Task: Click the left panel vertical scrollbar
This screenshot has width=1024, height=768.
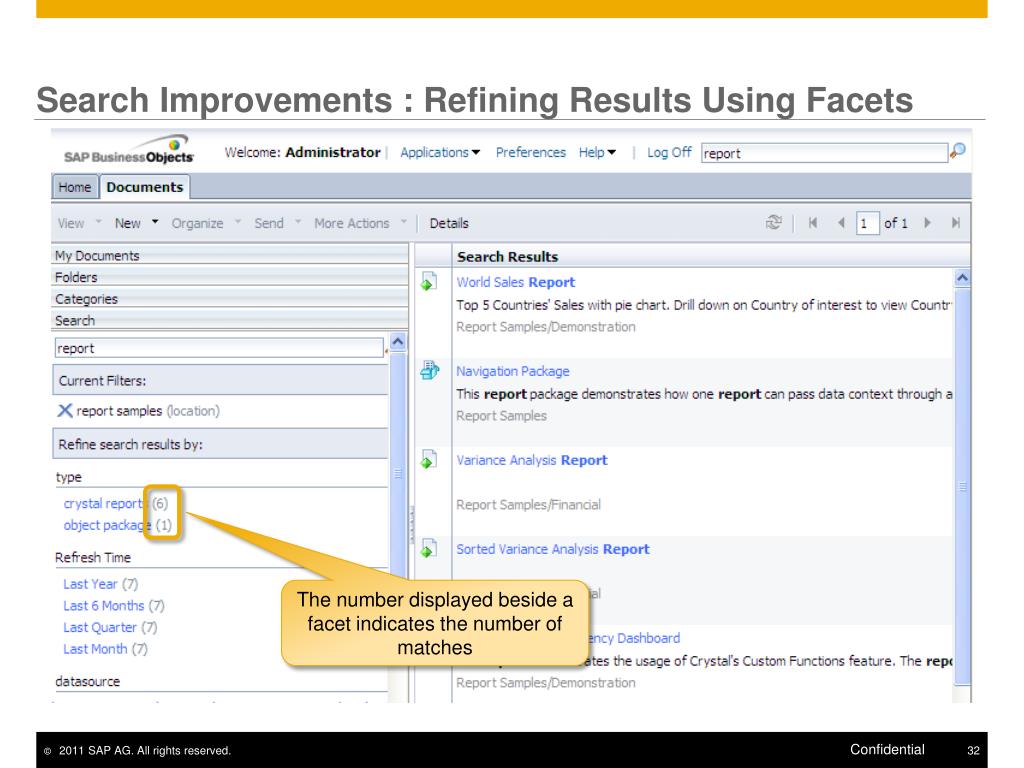Action: 398,473
